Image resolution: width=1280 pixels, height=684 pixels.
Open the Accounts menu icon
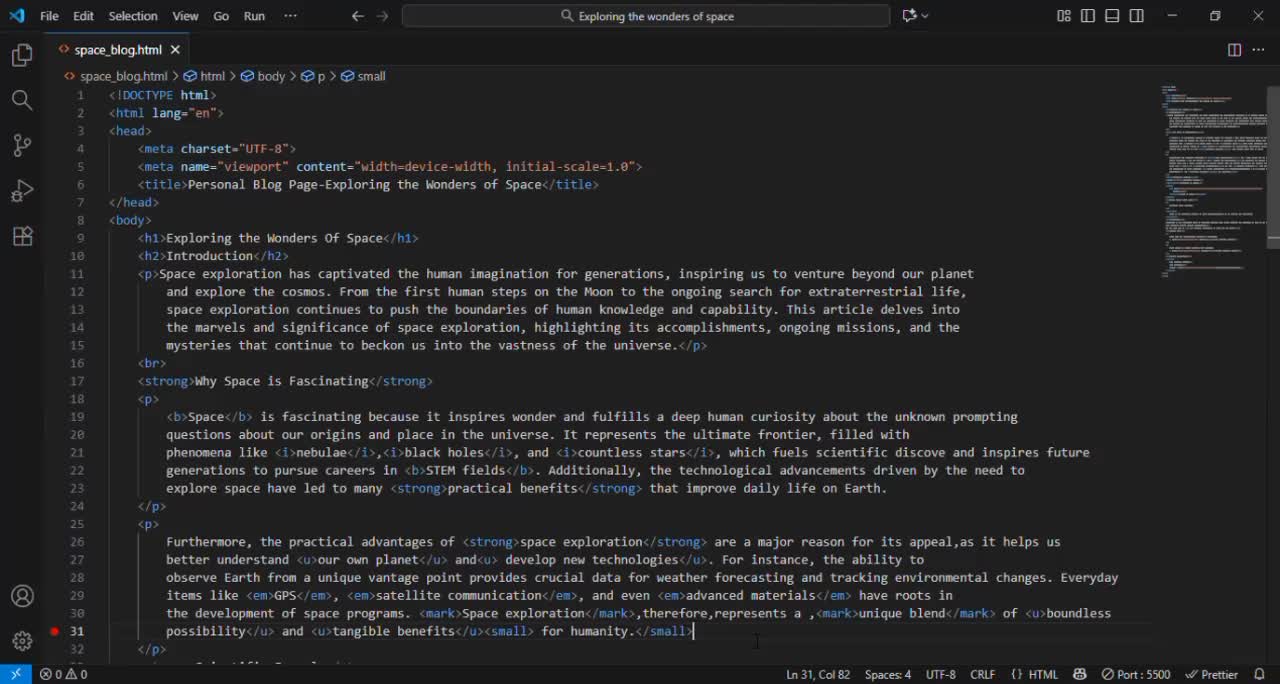click(x=22, y=597)
